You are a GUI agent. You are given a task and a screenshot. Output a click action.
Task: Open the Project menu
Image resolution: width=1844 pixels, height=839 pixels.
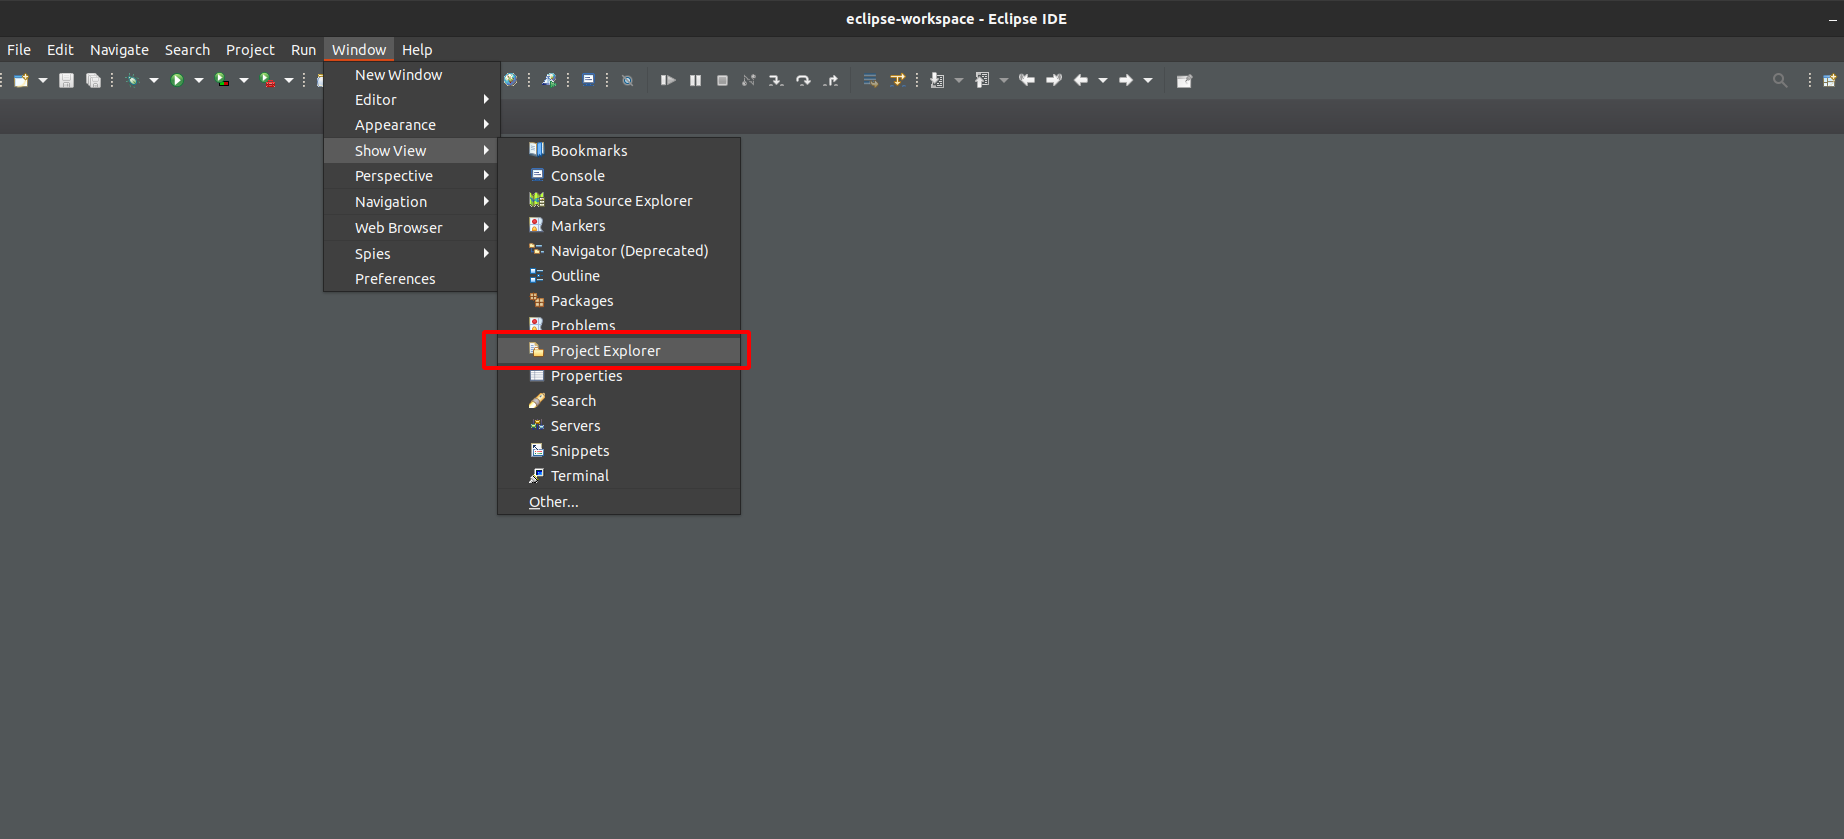pyautogui.click(x=250, y=49)
